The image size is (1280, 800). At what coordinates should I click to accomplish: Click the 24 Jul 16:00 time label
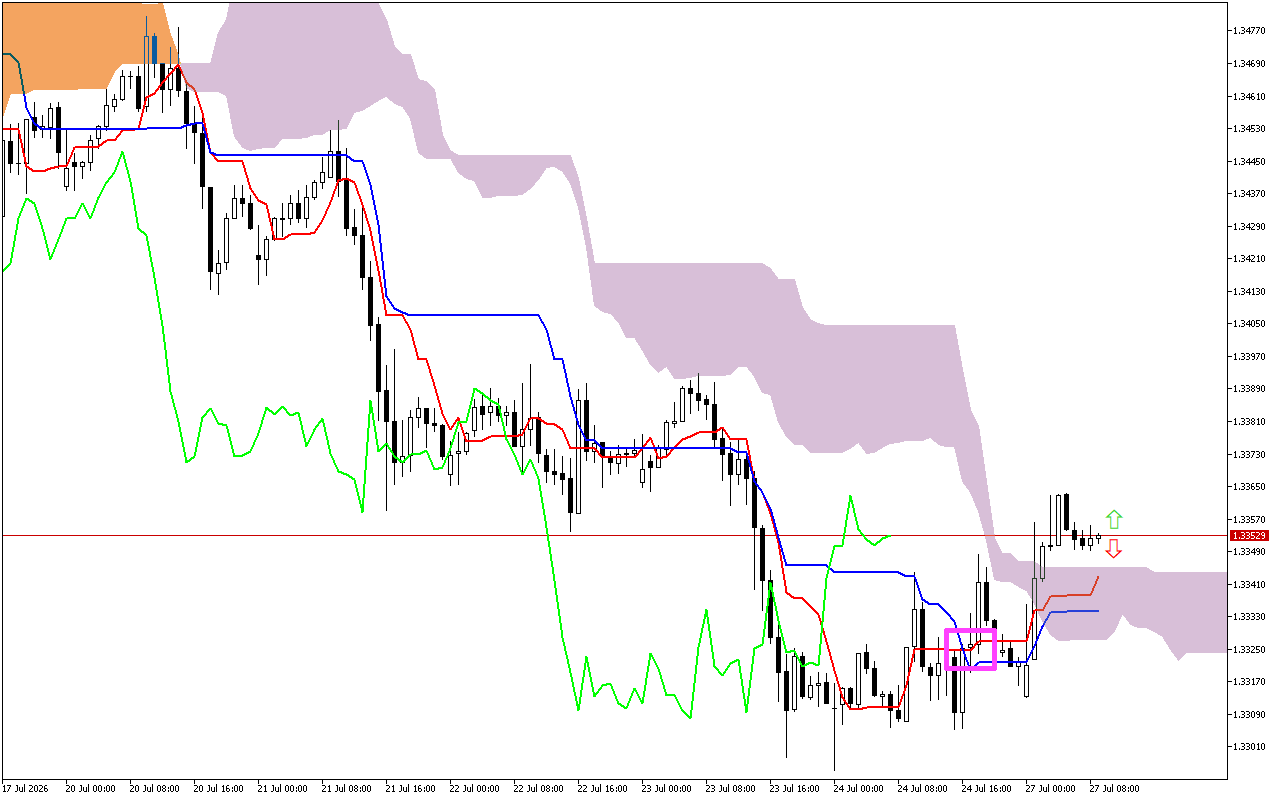pos(985,789)
